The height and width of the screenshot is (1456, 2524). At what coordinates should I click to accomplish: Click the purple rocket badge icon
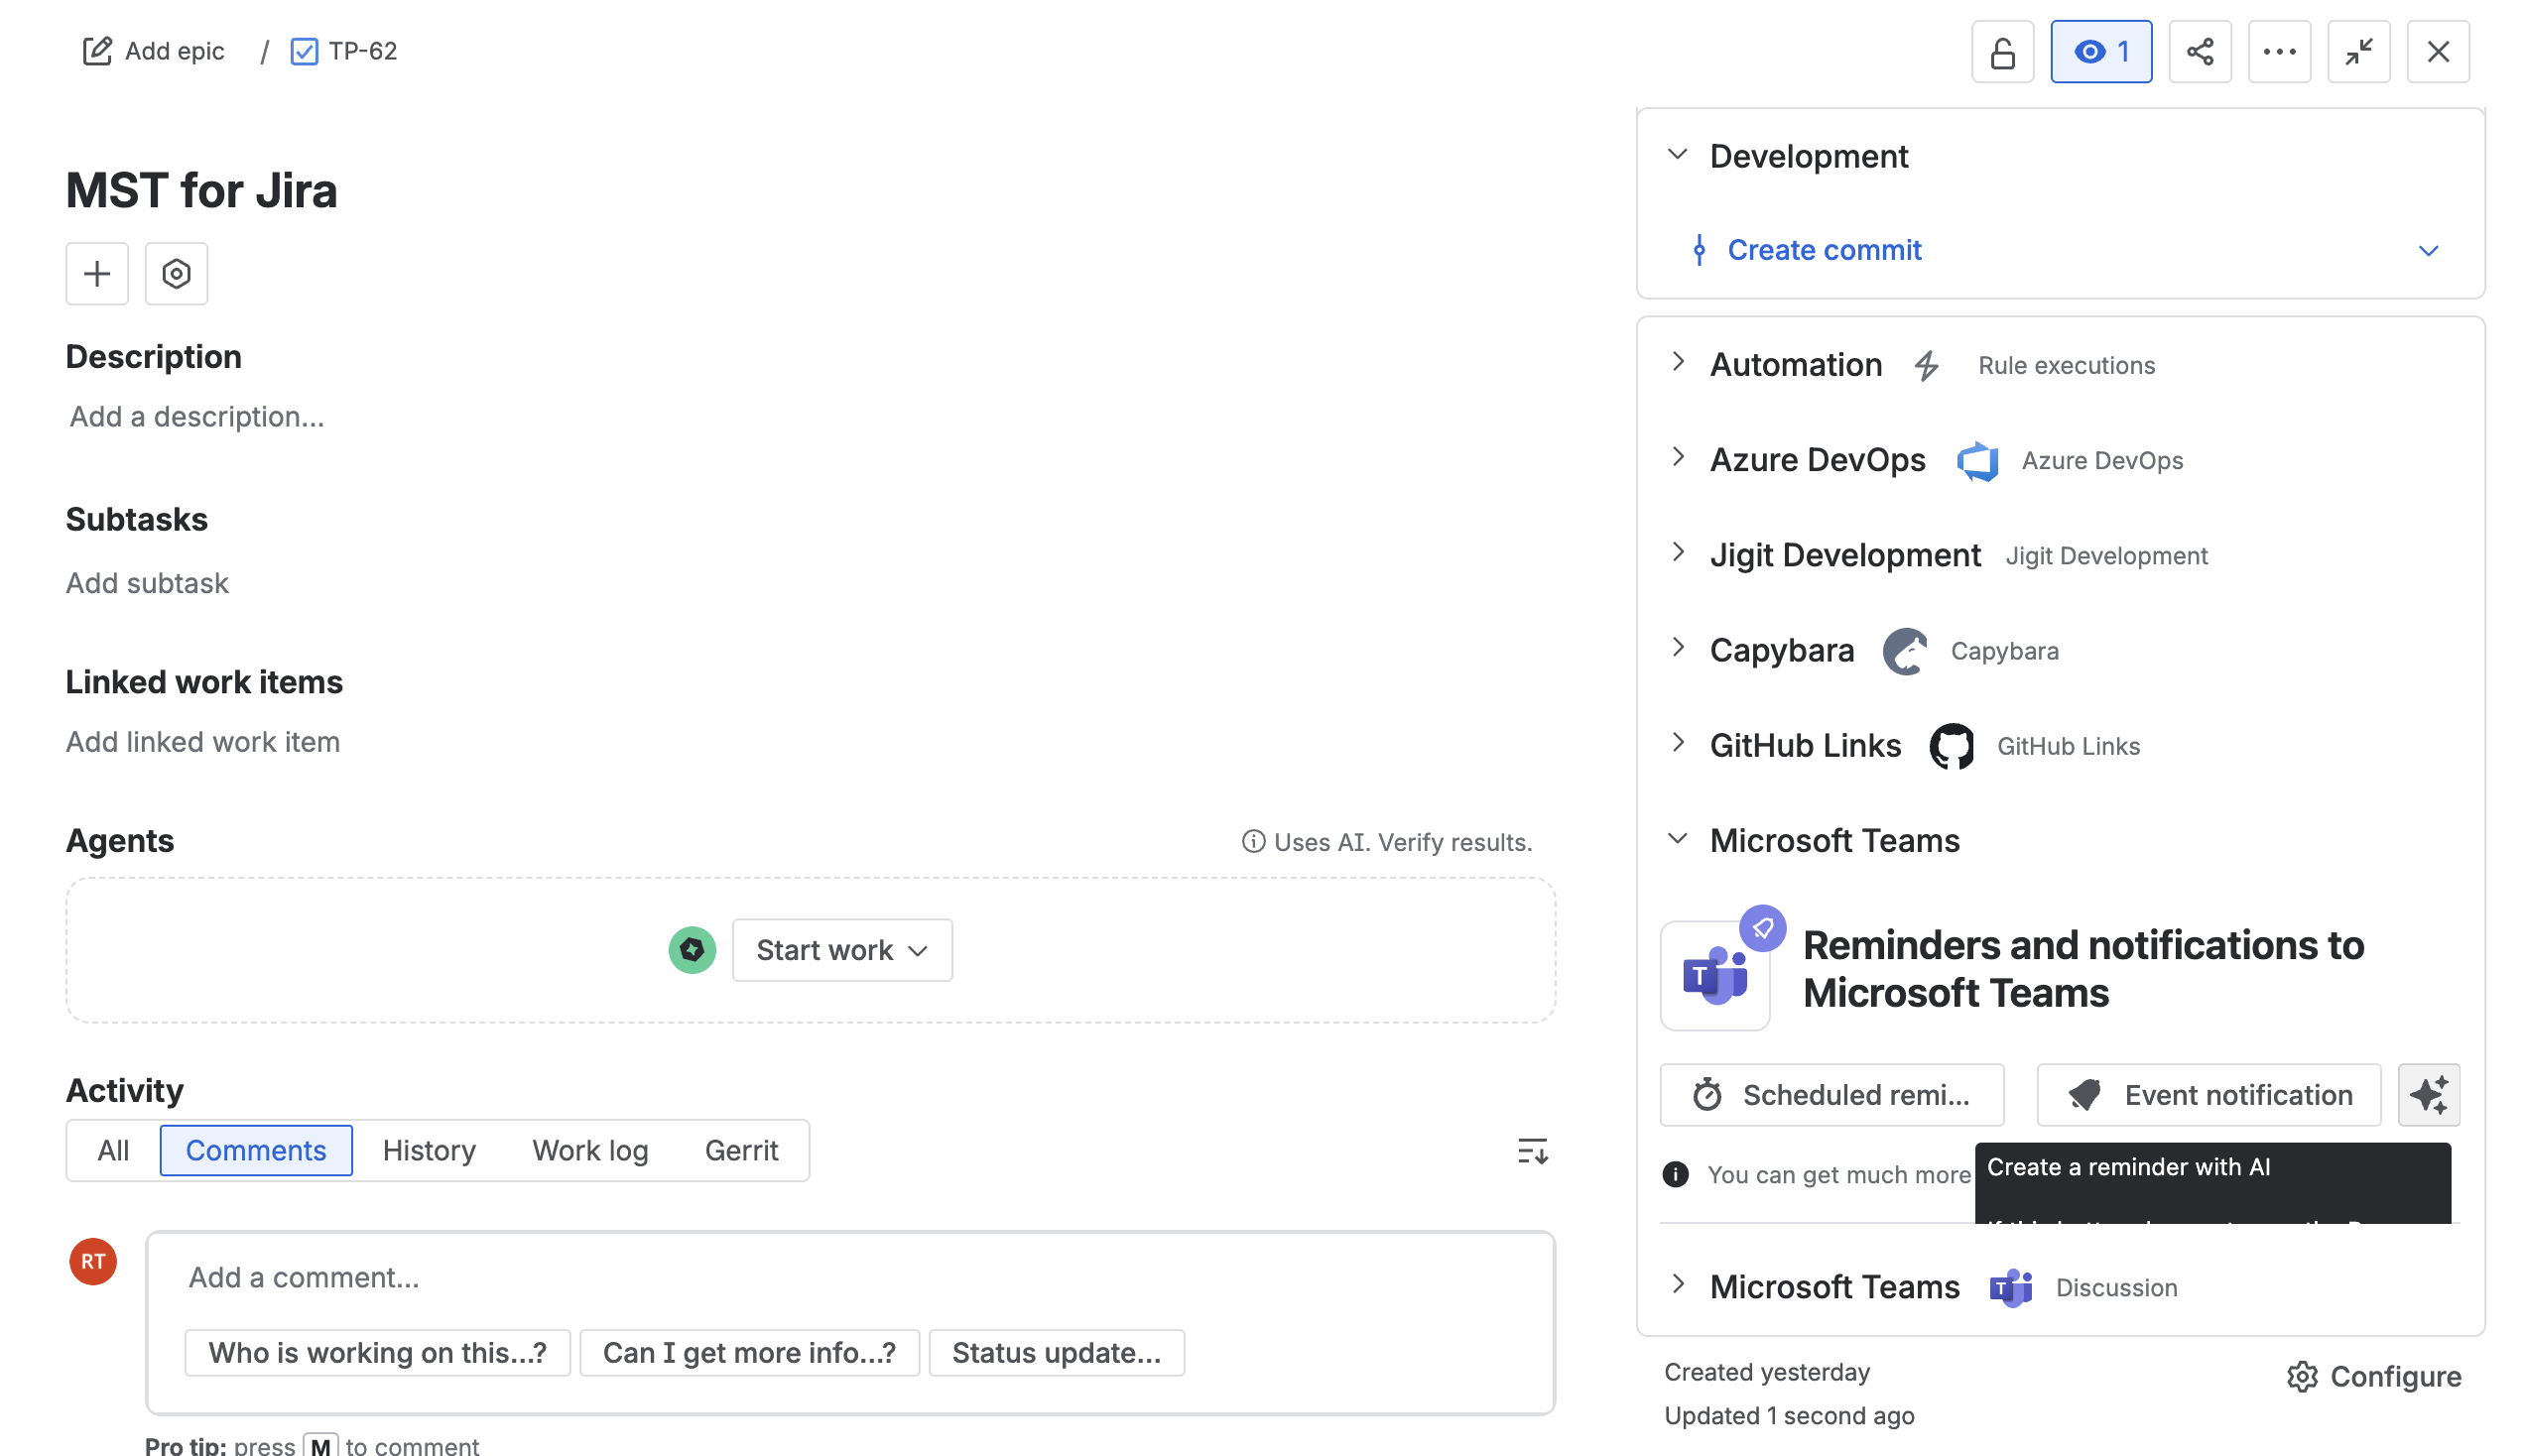coord(1762,928)
